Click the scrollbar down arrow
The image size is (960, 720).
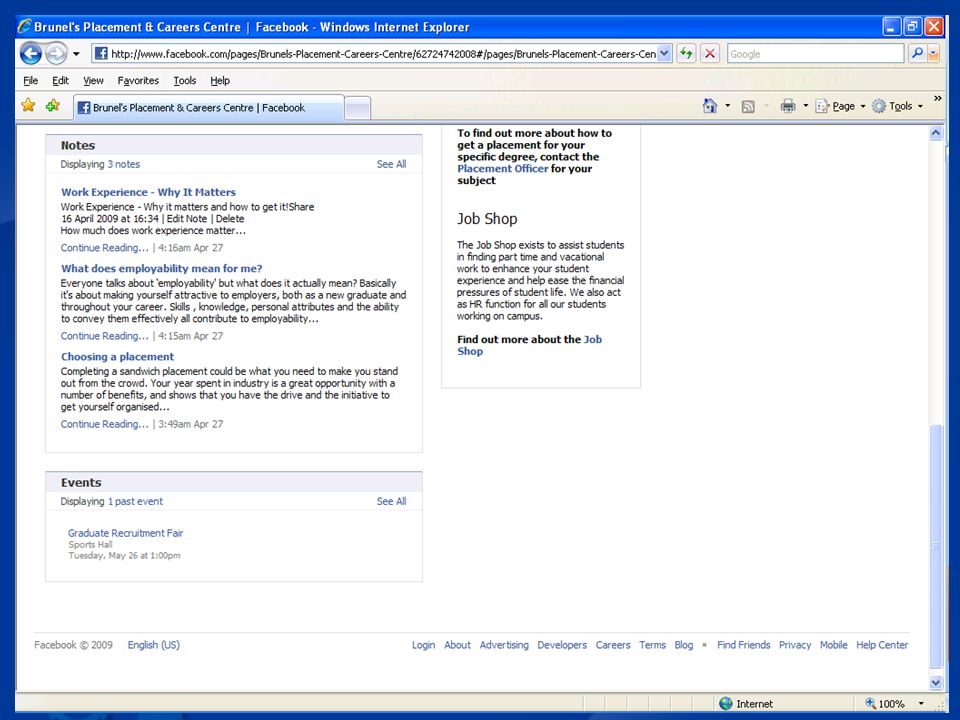click(936, 683)
